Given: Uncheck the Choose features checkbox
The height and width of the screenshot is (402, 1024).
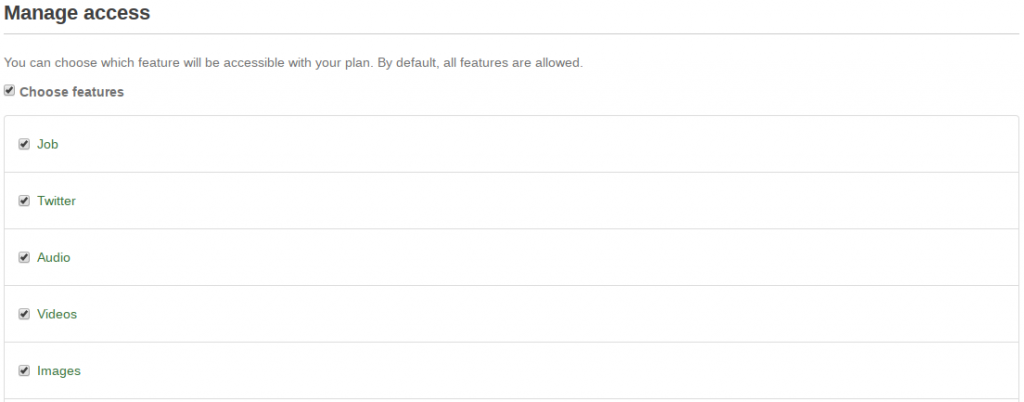Looking at the screenshot, I should tap(10, 91).
